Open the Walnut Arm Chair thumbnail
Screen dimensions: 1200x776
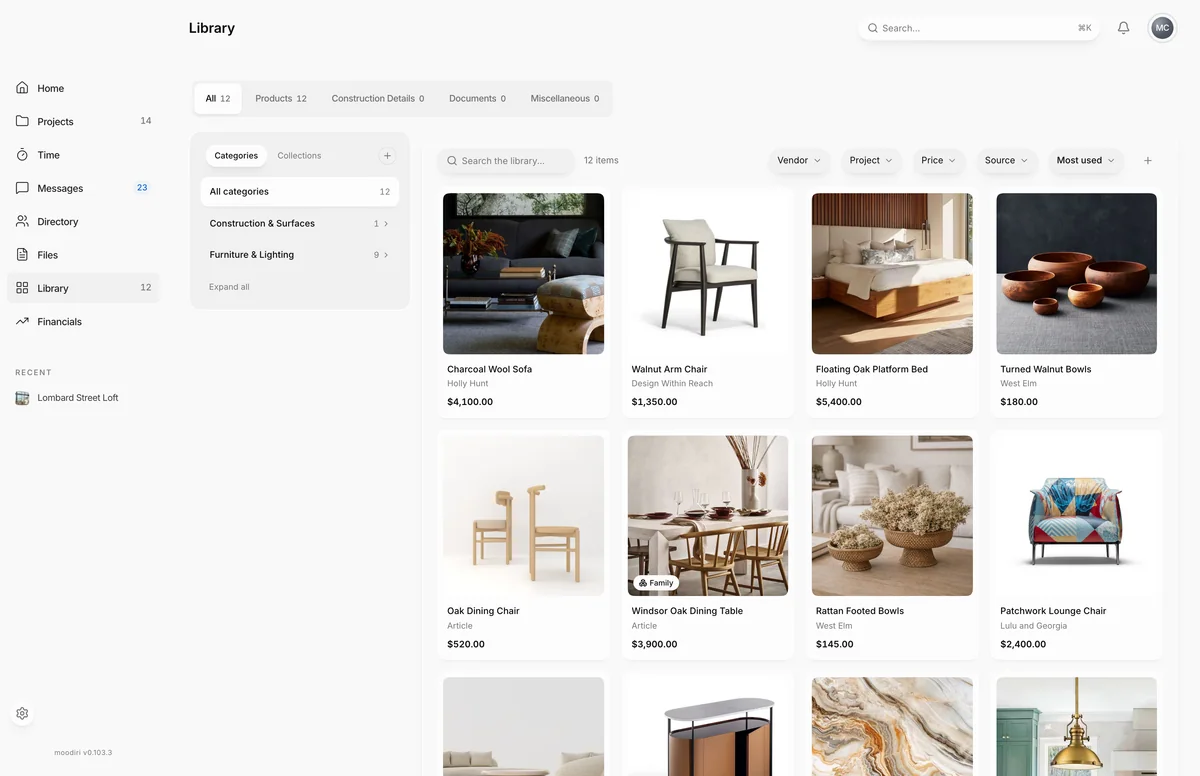pos(708,274)
